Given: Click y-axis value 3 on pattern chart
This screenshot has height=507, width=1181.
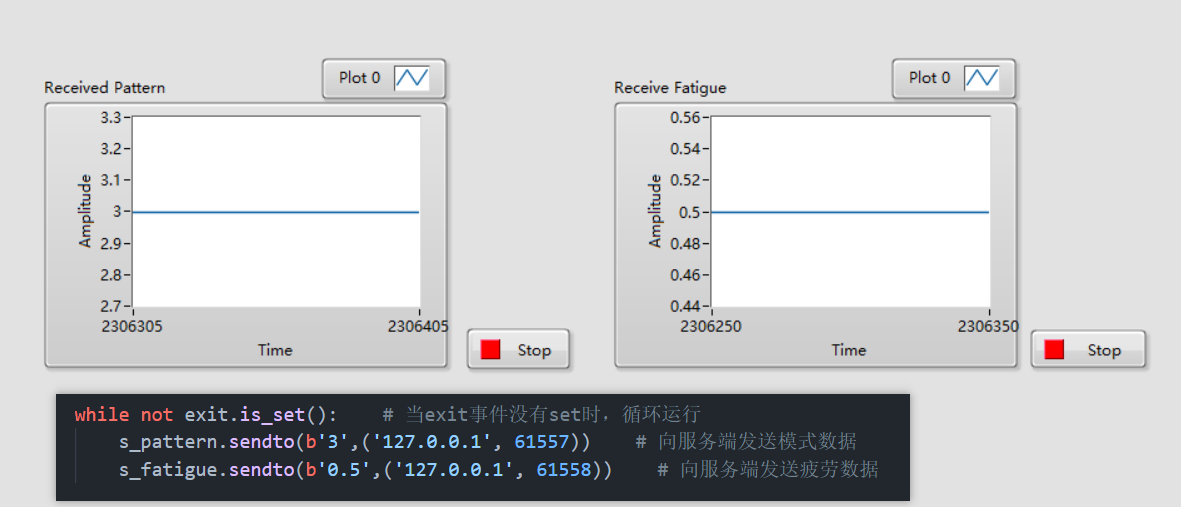Looking at the screenshot, I should pos(117,212).
